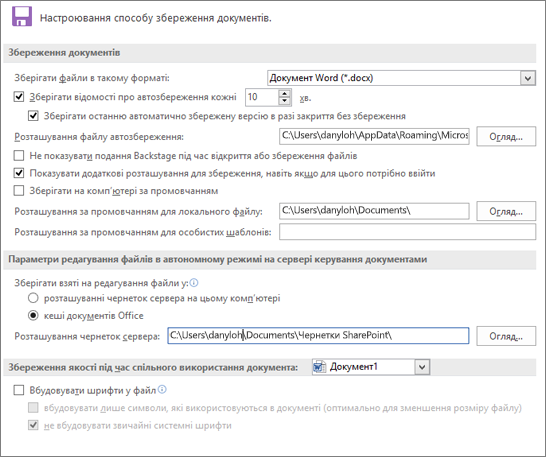
Task: Click info icon beside 'Вбудовувати шрифти у файл'
Action: point(162,389)
